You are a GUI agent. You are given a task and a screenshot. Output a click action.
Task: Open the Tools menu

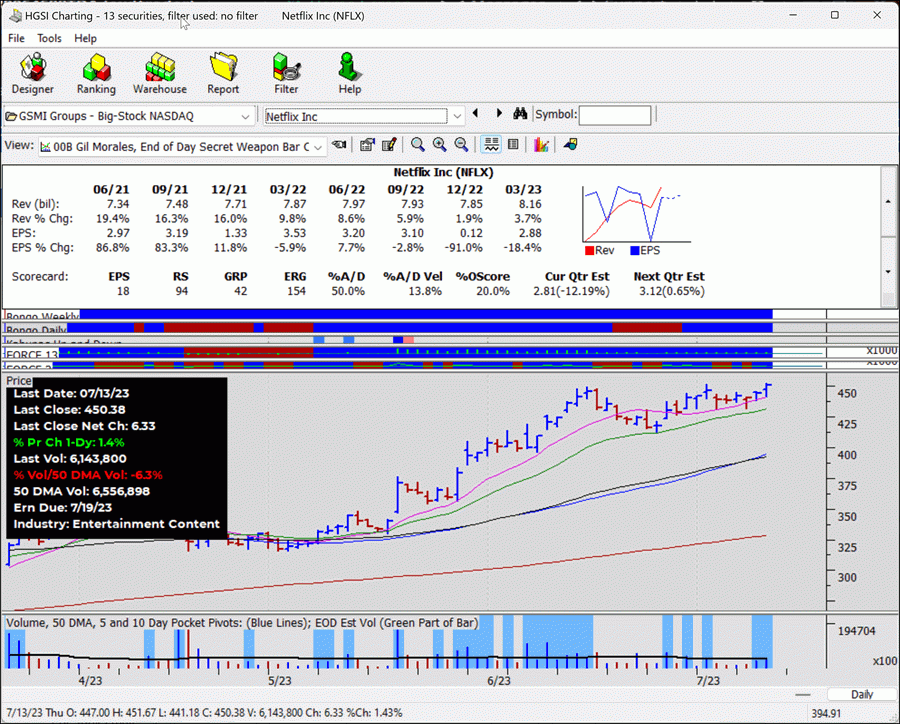pyautogui.click(x=49, y=38)
